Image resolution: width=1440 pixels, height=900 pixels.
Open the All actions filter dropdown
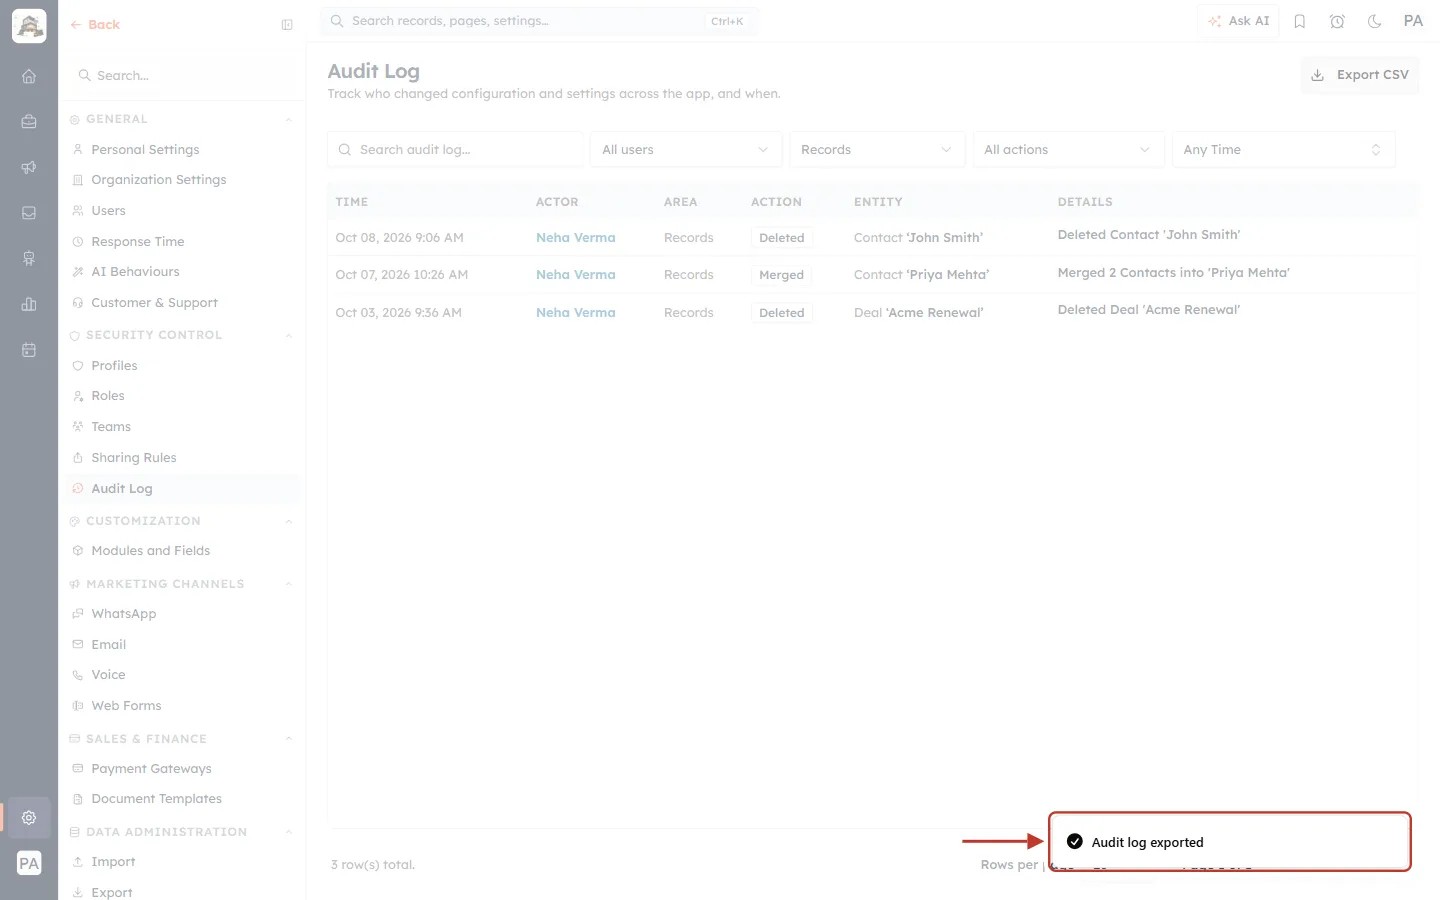(x=1068, y=150)
